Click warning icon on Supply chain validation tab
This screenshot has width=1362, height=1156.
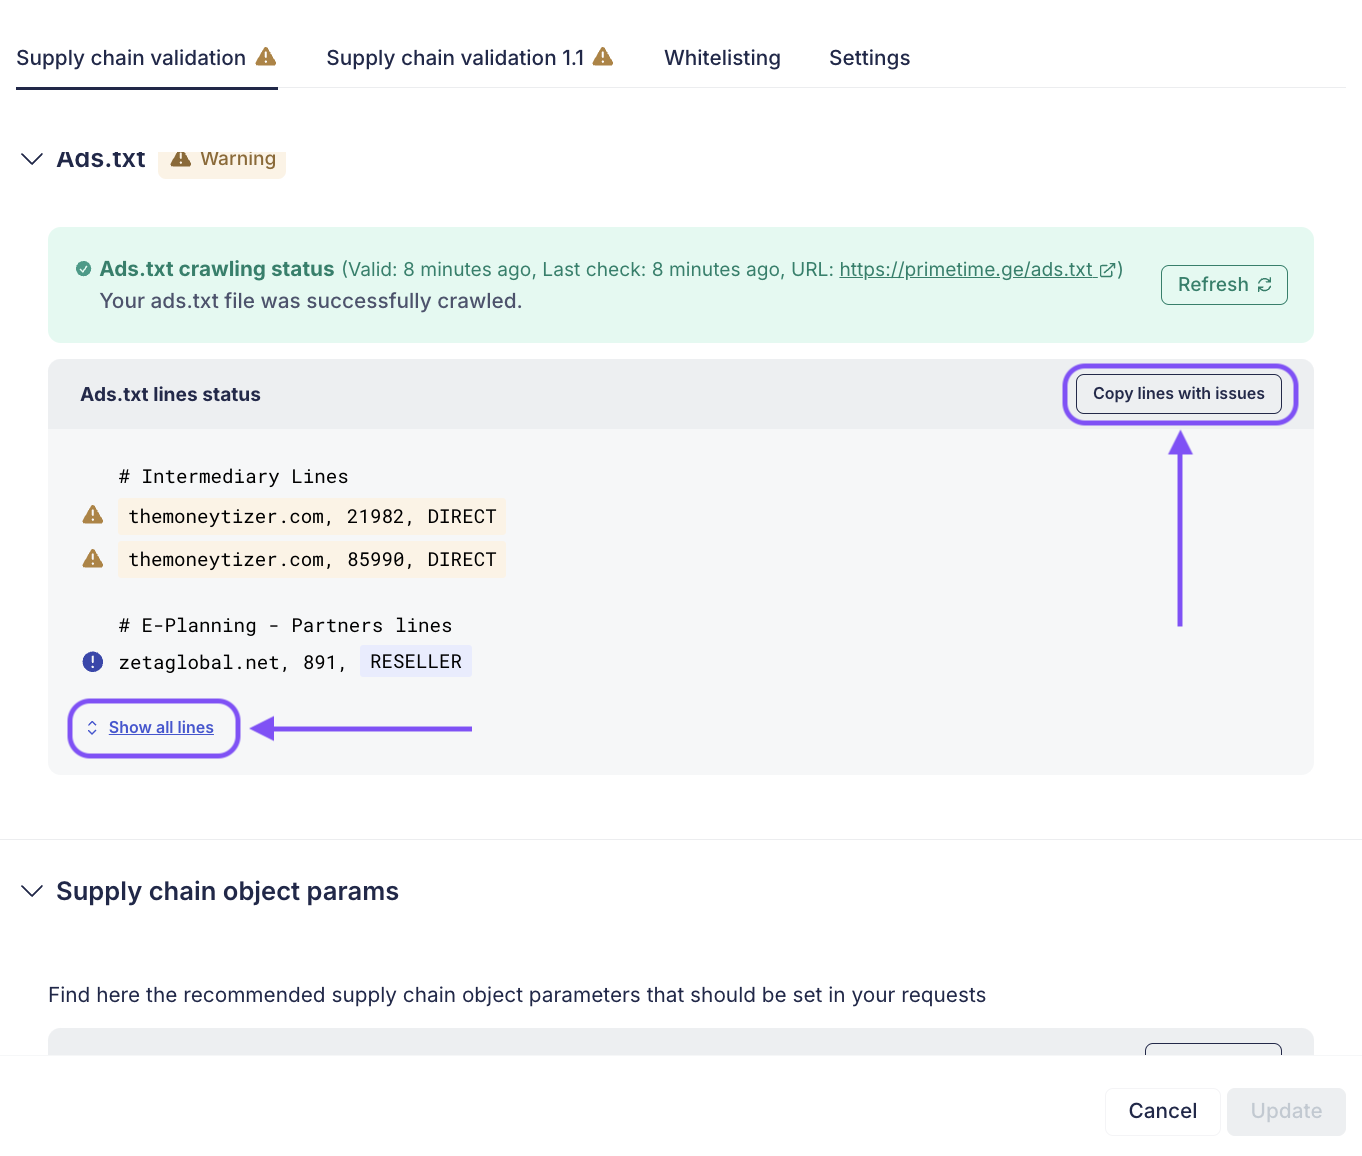click(266, 57)
